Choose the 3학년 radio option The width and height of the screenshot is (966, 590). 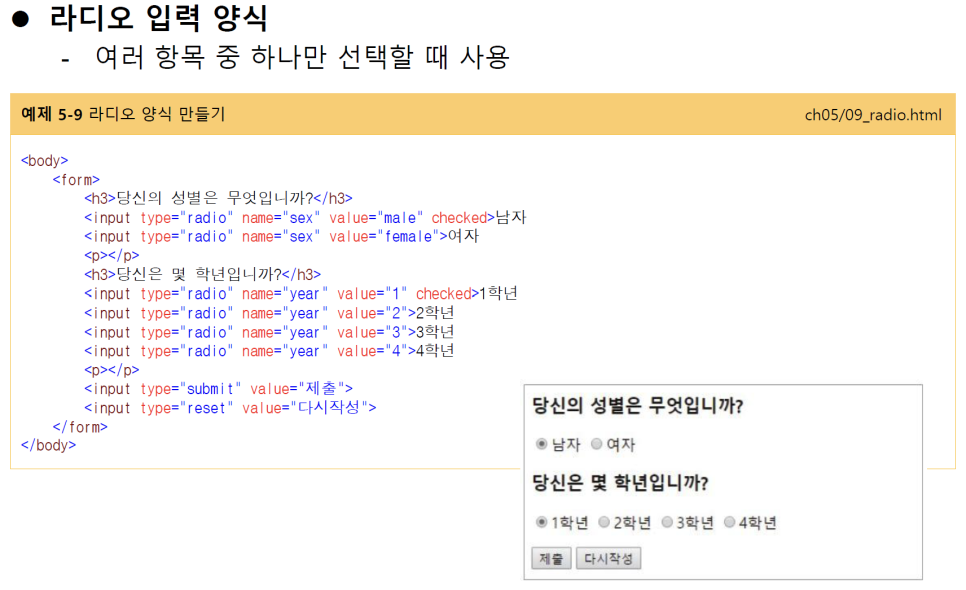coord(667,522)
